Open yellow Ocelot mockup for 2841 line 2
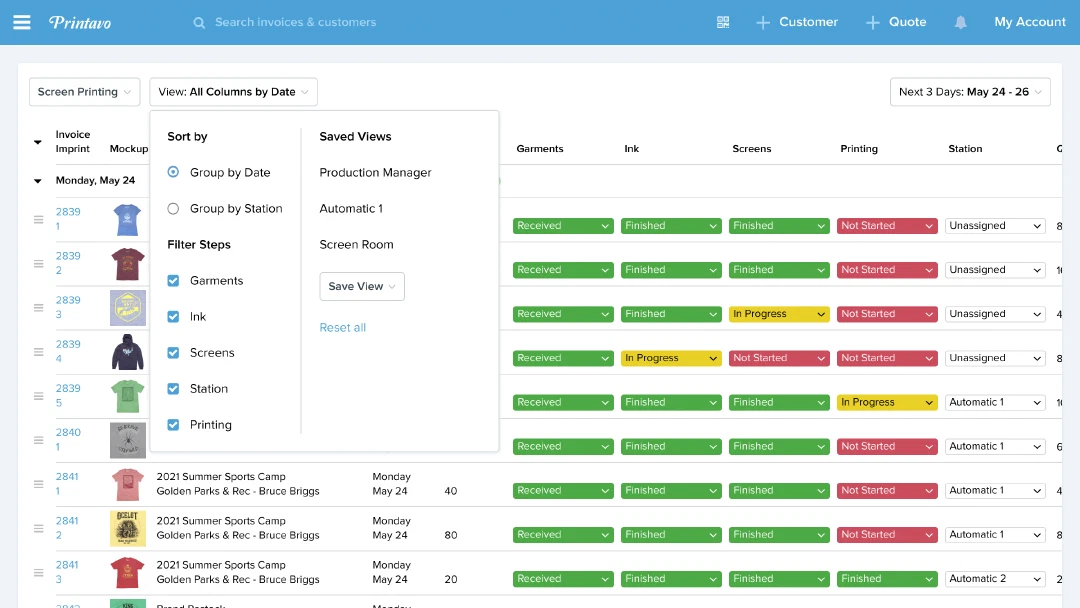Viewport: 1080px width, 608px height. pos(127,528)
